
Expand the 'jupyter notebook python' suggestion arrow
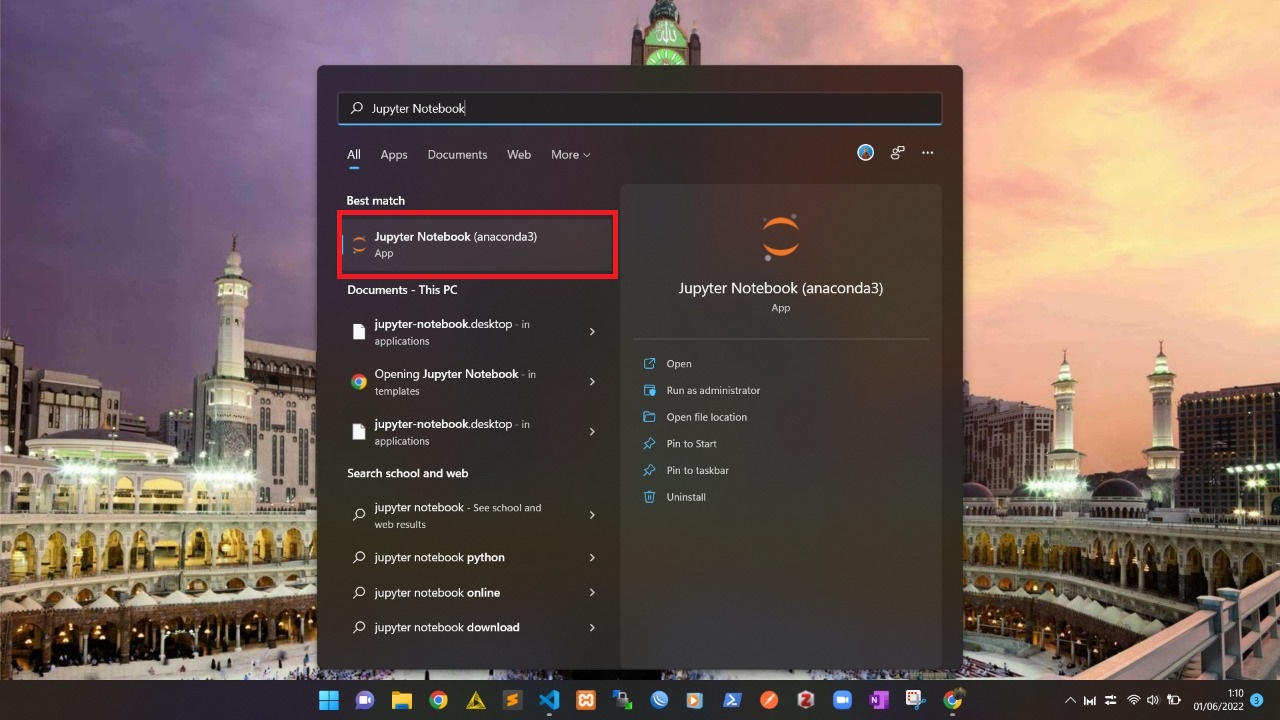(x=592, y=558)
